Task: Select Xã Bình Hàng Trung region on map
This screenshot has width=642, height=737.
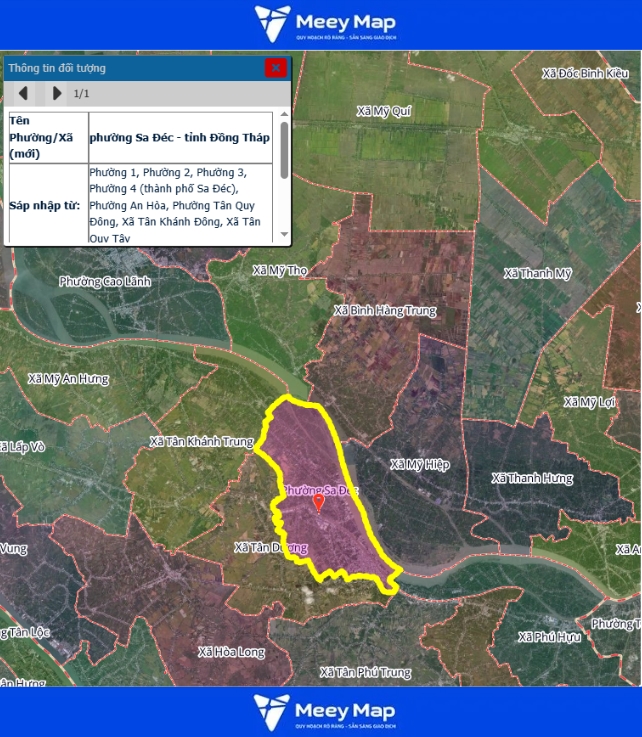Action: point(386,311)
